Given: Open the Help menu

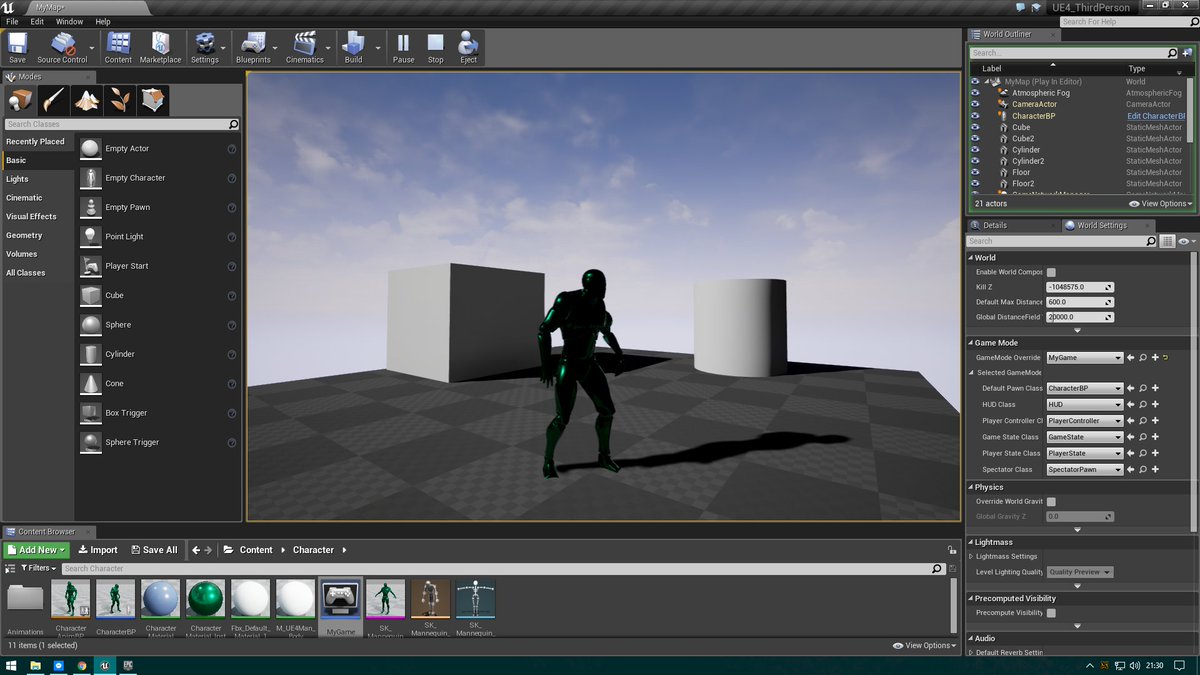Looking at the screenshot, I should tap(103, 21).
